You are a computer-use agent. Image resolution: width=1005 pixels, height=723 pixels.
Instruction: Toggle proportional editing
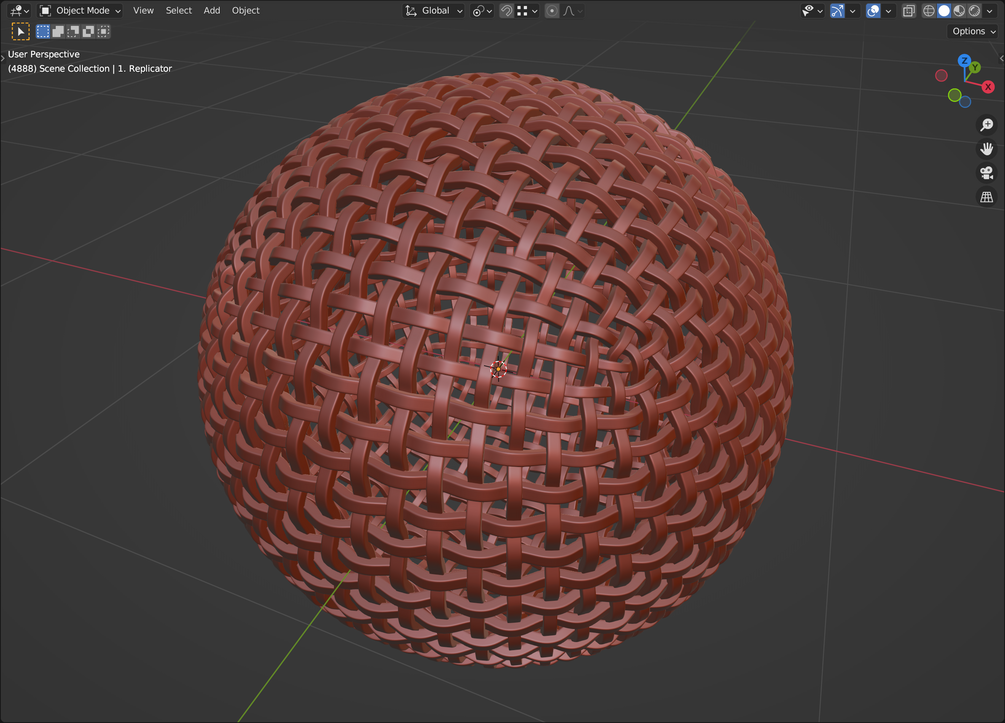(552, 10)
